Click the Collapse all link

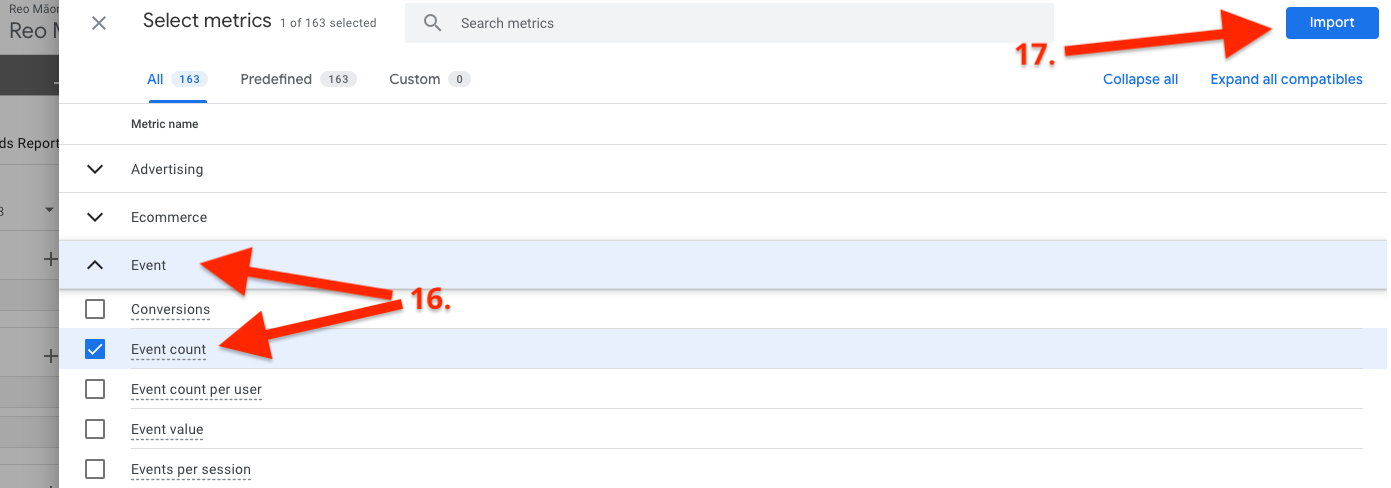[x=1140, y=79]
